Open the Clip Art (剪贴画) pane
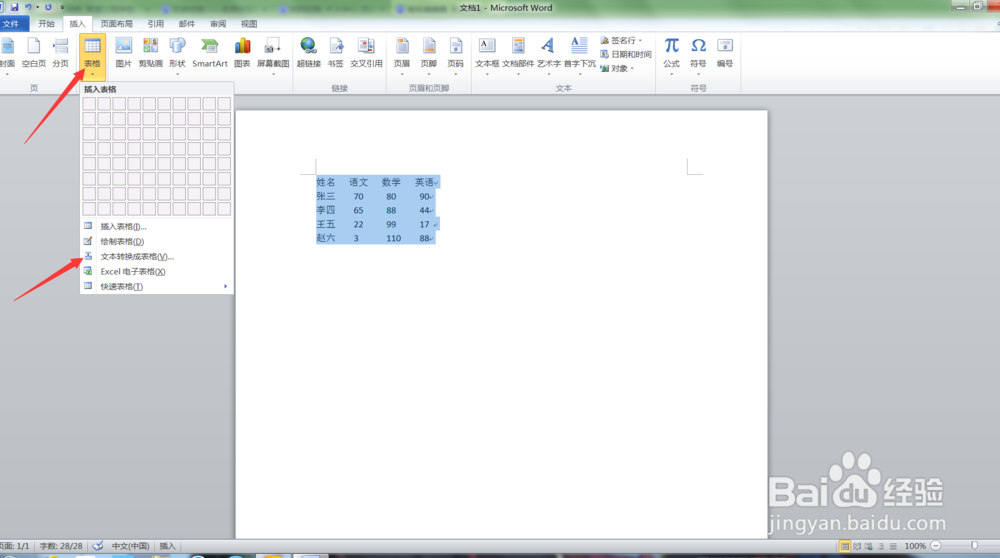This screenshot has width=1000, height=558. coord(151,53)
